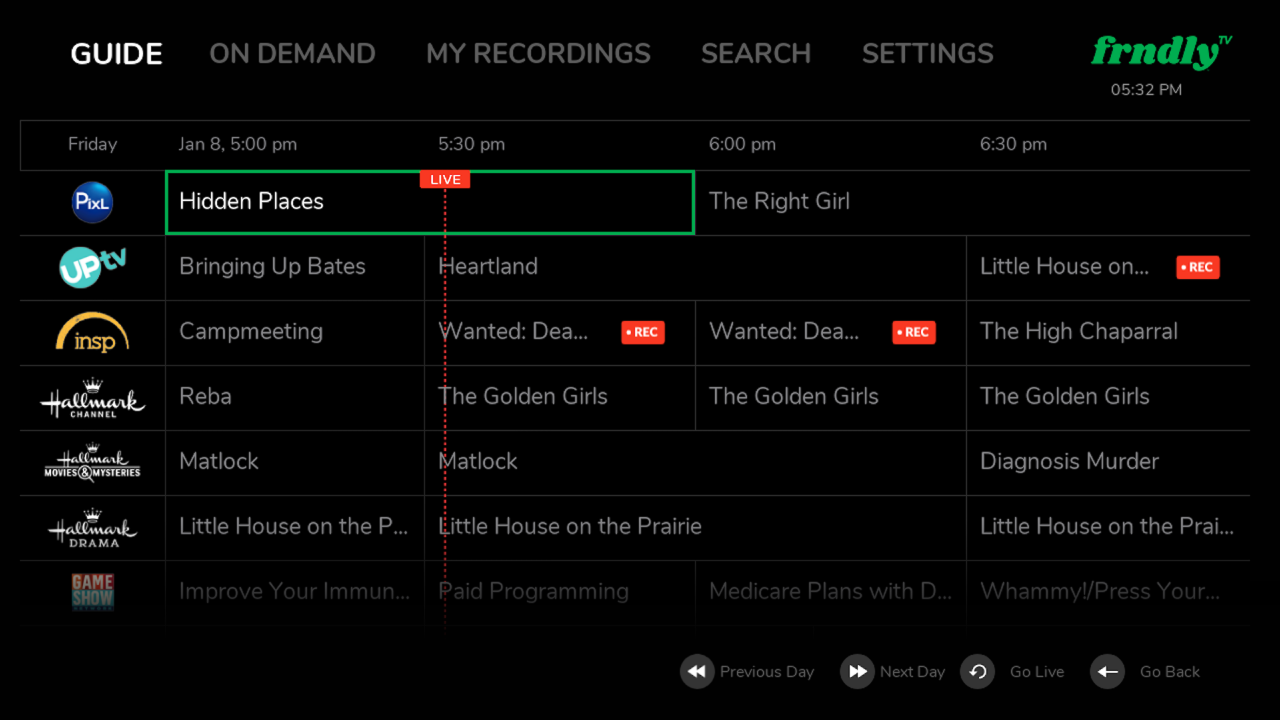Click the Previous Day label
The width and height of the screenshot is (1280, 720).
[767, 672]
